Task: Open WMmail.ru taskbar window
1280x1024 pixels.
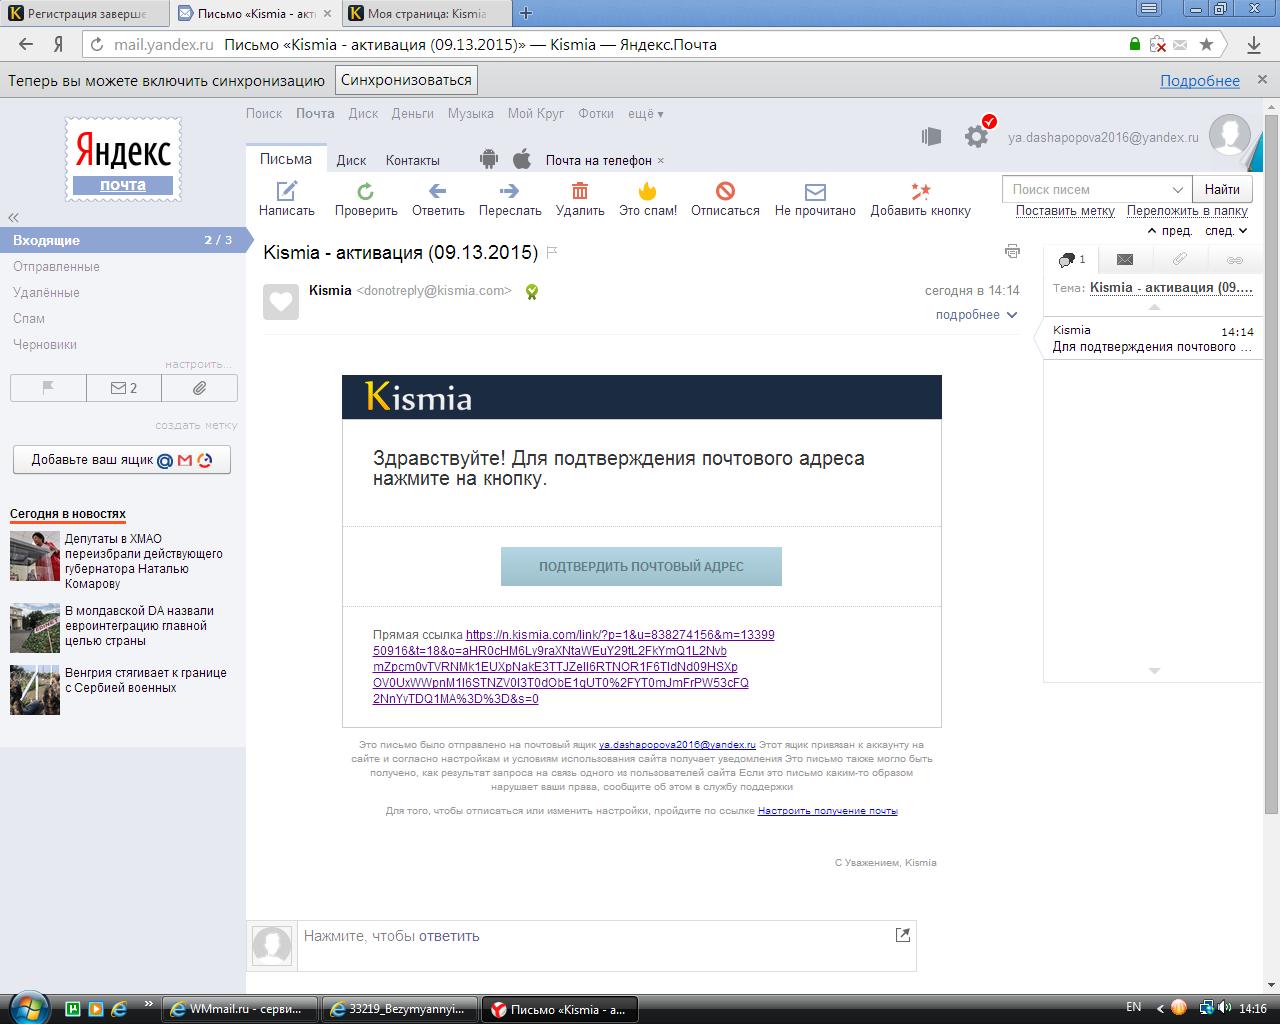Action: coord(240,1009)
